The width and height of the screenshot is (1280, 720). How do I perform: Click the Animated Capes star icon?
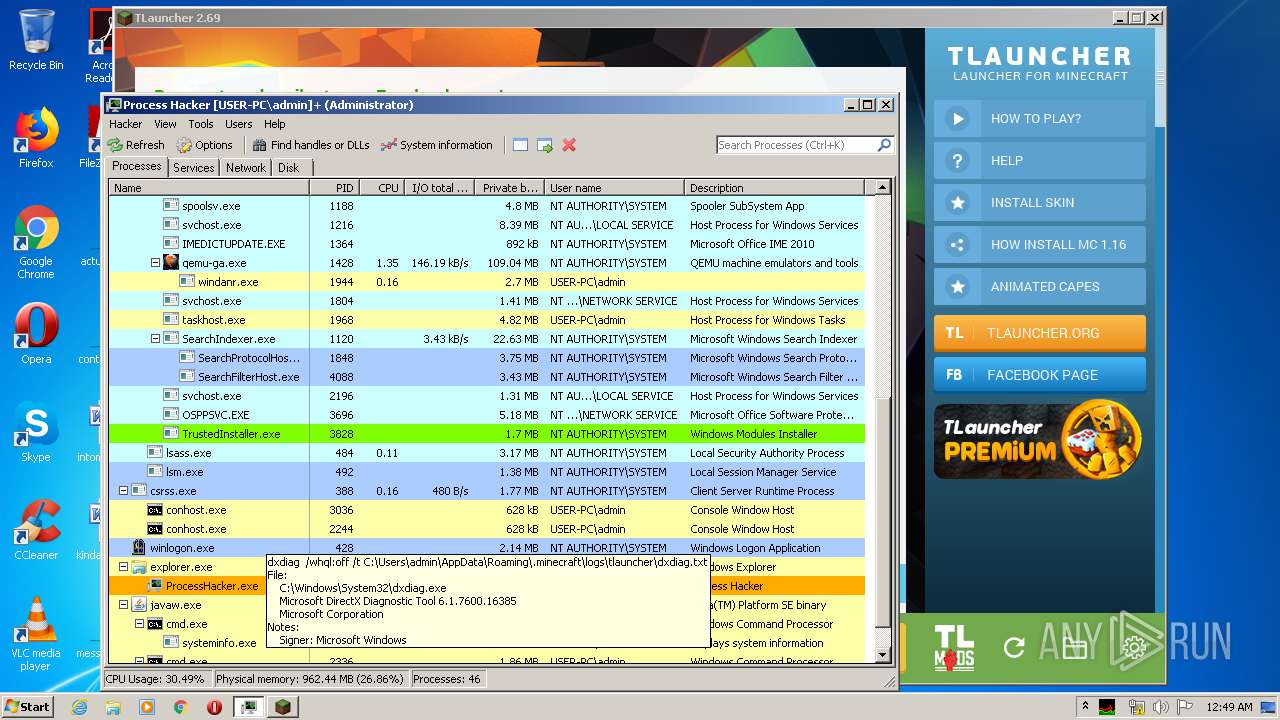957,286
